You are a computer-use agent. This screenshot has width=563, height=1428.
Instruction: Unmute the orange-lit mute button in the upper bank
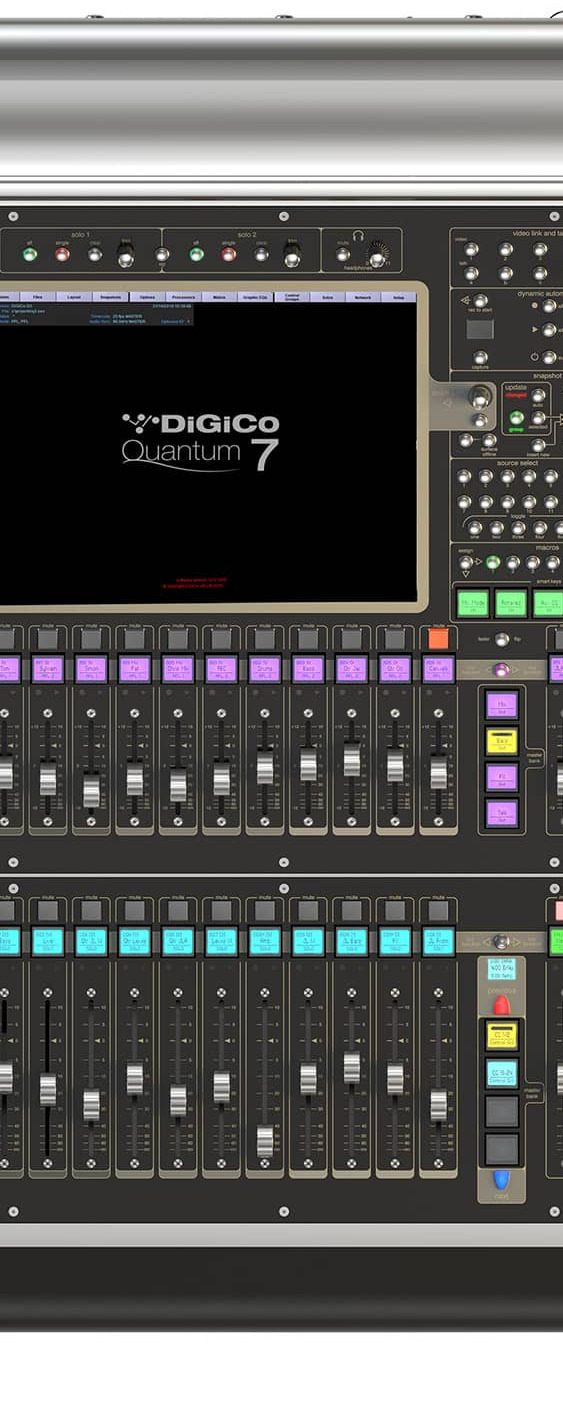tap(438, 638)
